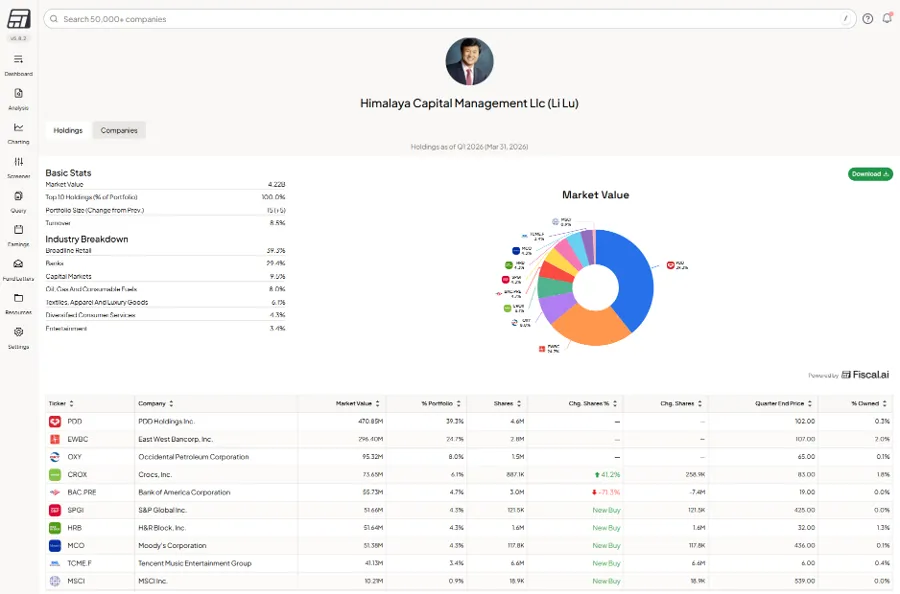This screenshot has height=594, width=900.
Task: Open the Screener tool in sidebar
Action: (x=18, y=167)
